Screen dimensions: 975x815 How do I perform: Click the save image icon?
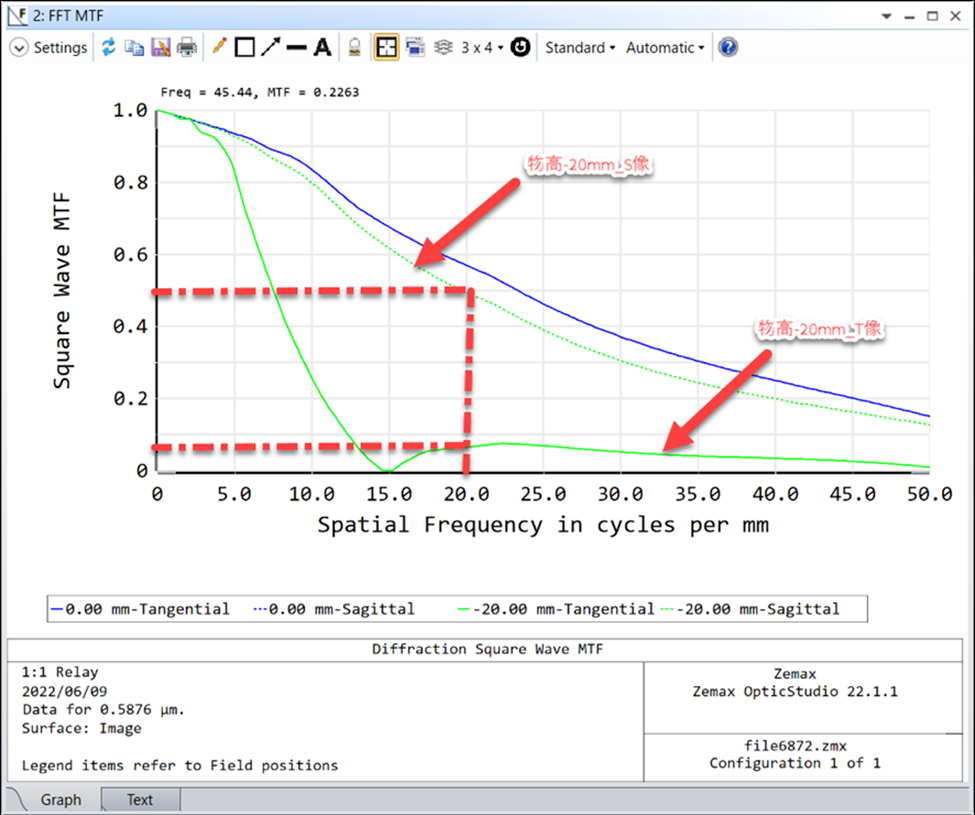[x=160, y=47]
